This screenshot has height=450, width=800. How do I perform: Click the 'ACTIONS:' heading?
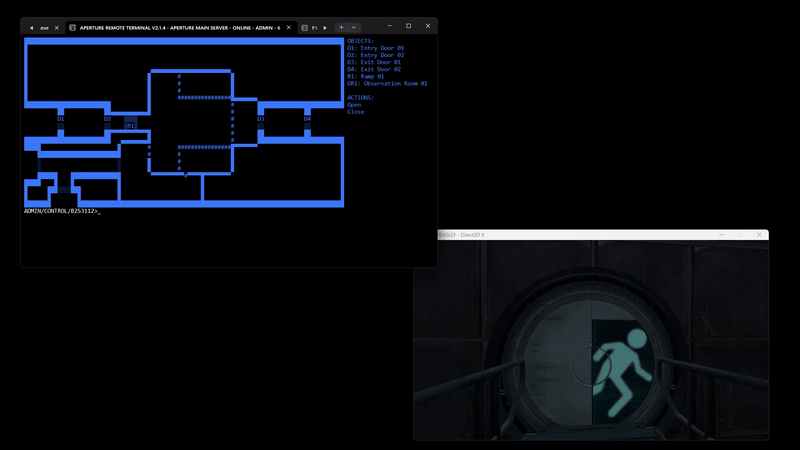point(360,97)
